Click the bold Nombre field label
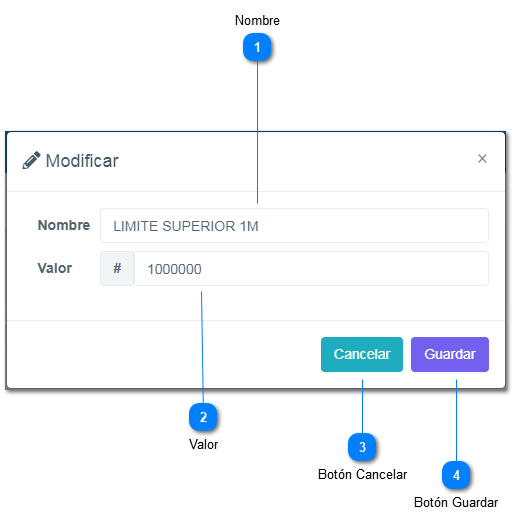This screenshot has height=526, width=515. 64,225
